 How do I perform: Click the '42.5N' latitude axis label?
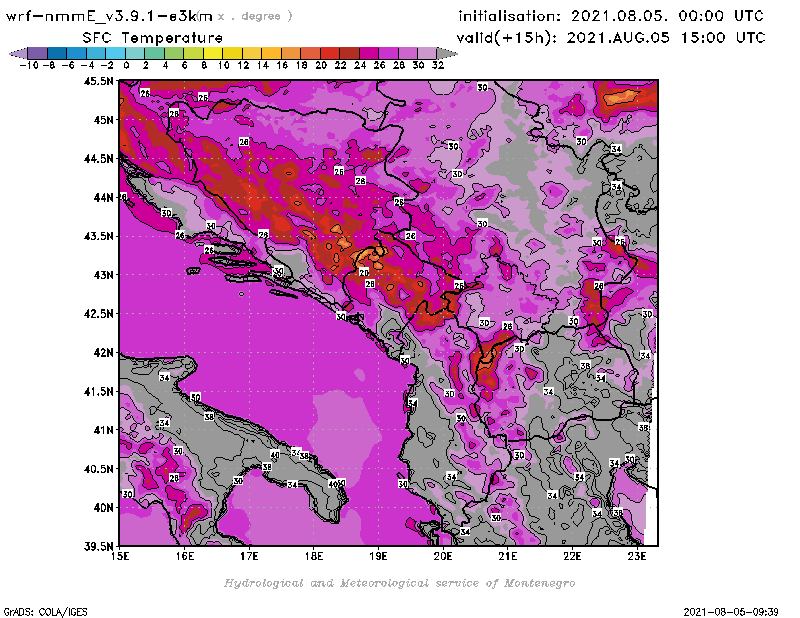tap(98, 314)
